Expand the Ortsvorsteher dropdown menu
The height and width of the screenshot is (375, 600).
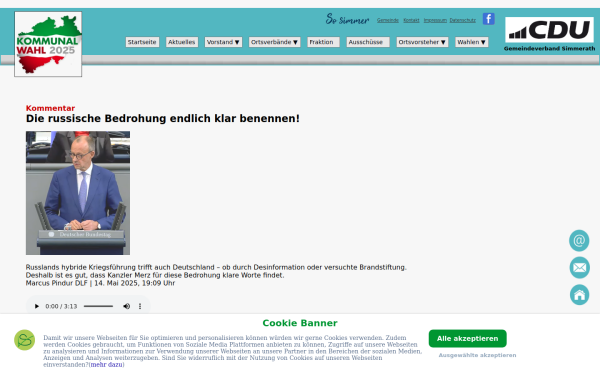[422, 42]
